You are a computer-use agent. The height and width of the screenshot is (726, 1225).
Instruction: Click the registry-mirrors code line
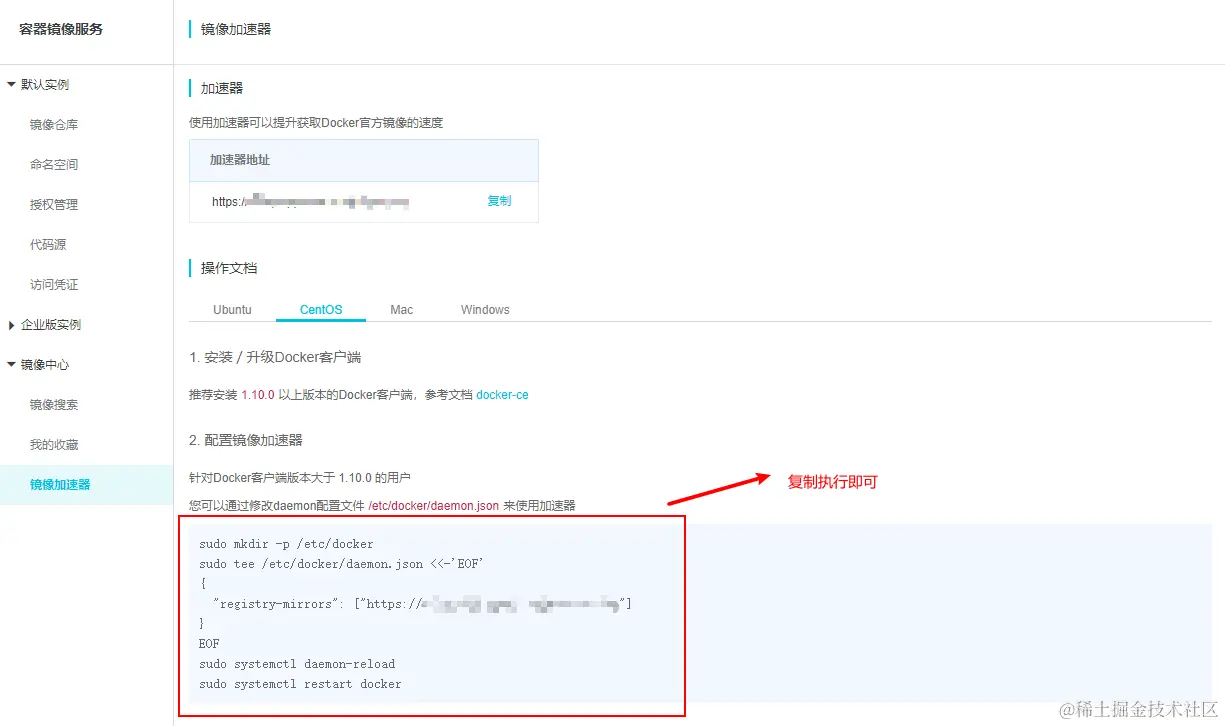coord(422,604)
